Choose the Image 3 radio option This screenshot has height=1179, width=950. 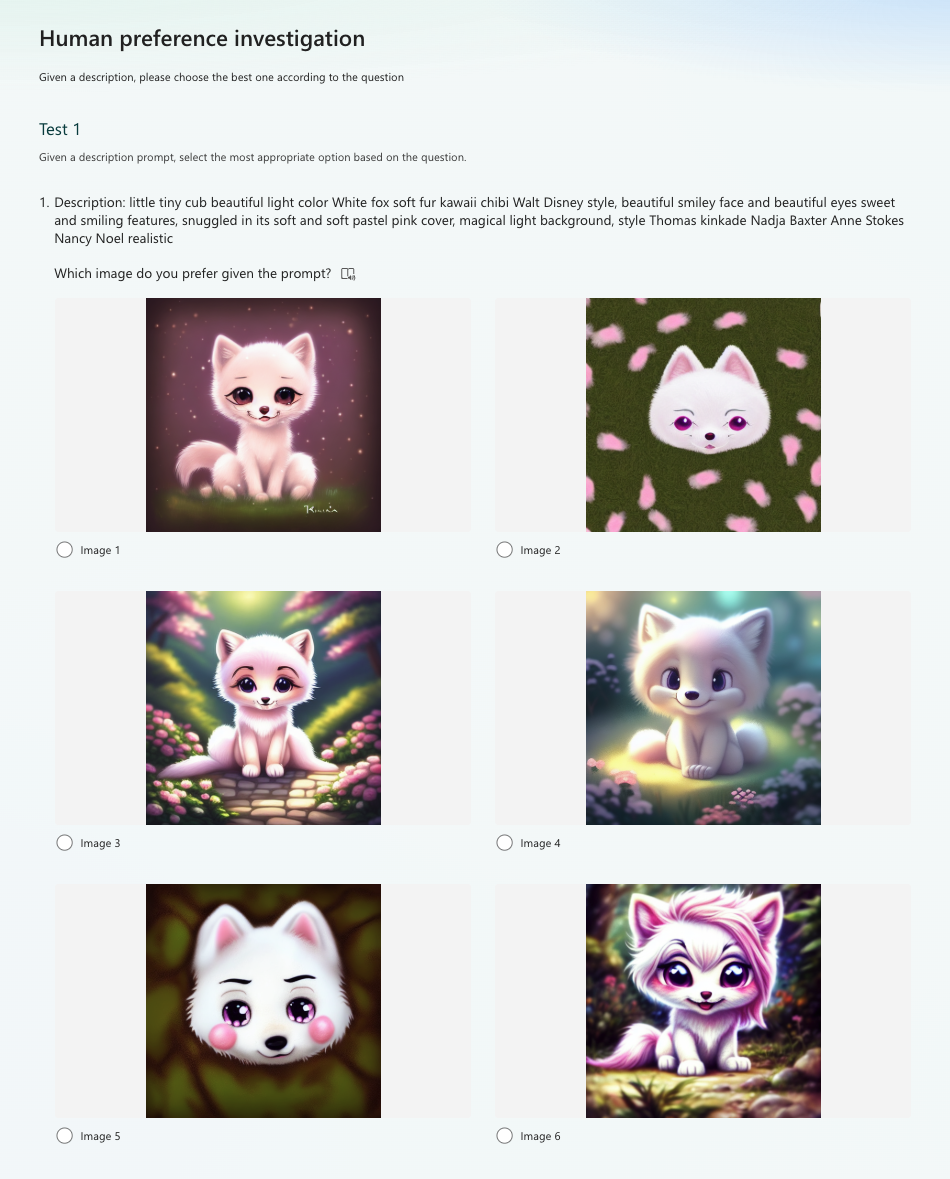click(x=65, y=843)
